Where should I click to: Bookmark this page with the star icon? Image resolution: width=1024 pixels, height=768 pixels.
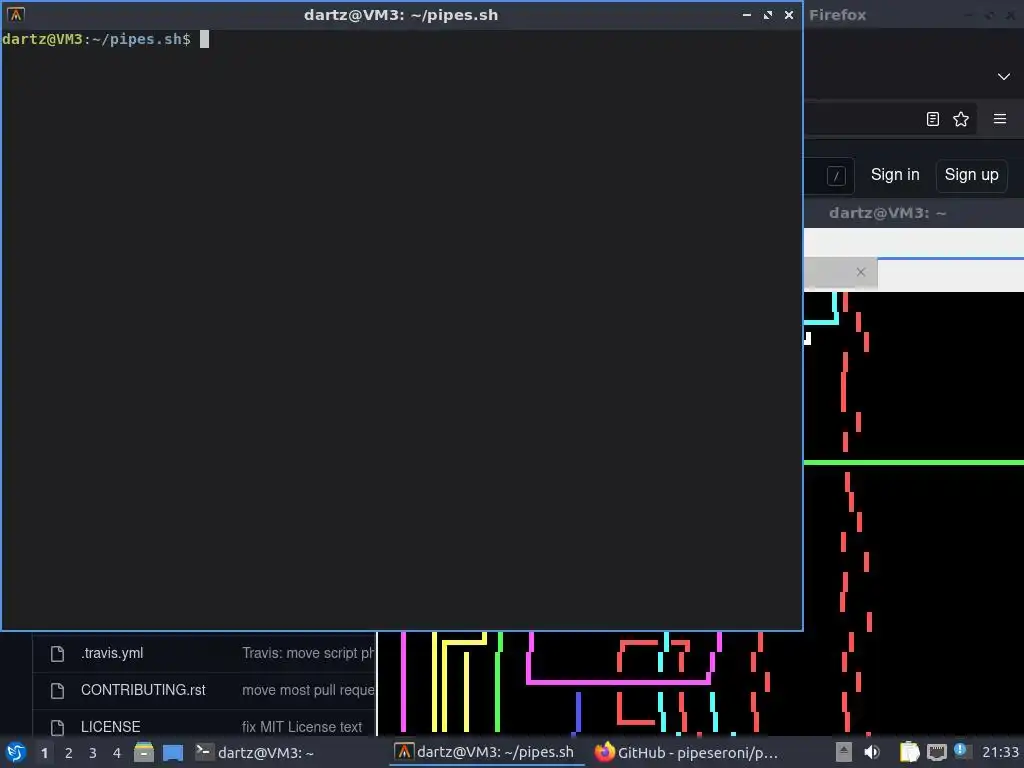(961, 119)
